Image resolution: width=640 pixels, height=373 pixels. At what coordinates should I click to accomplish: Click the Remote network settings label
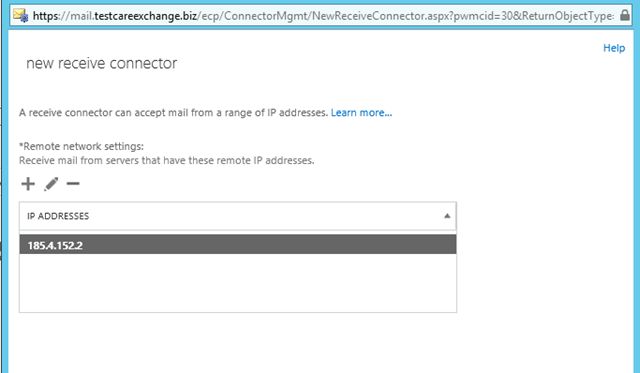(82, 146)
